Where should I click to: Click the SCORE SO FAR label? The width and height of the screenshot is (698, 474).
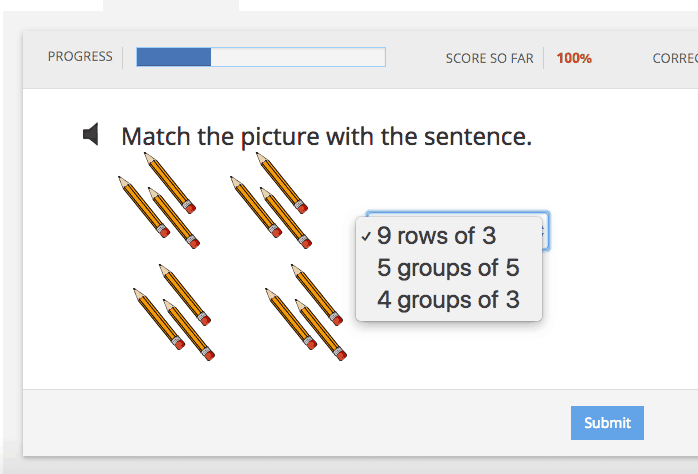pos(490,58)
